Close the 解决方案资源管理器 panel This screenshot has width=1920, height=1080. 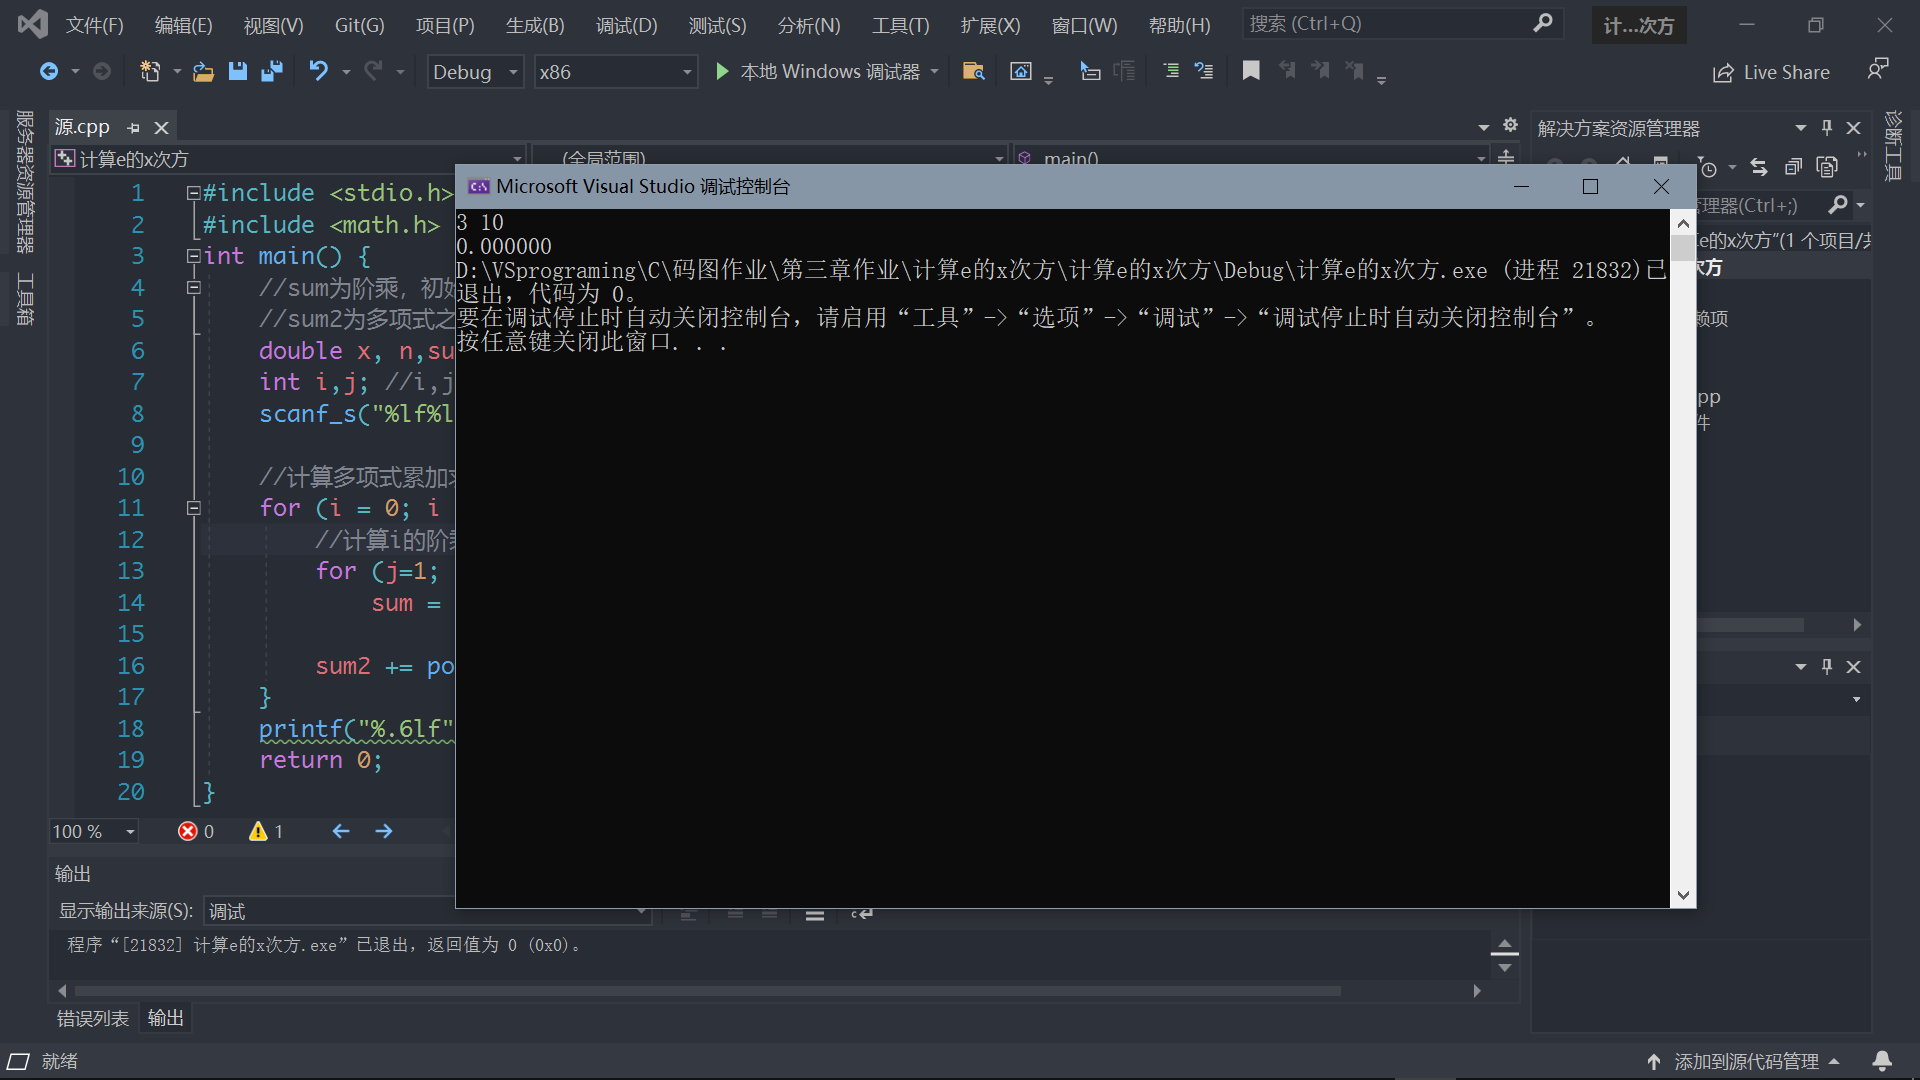pyautogui.click(x=1853, y=128)
